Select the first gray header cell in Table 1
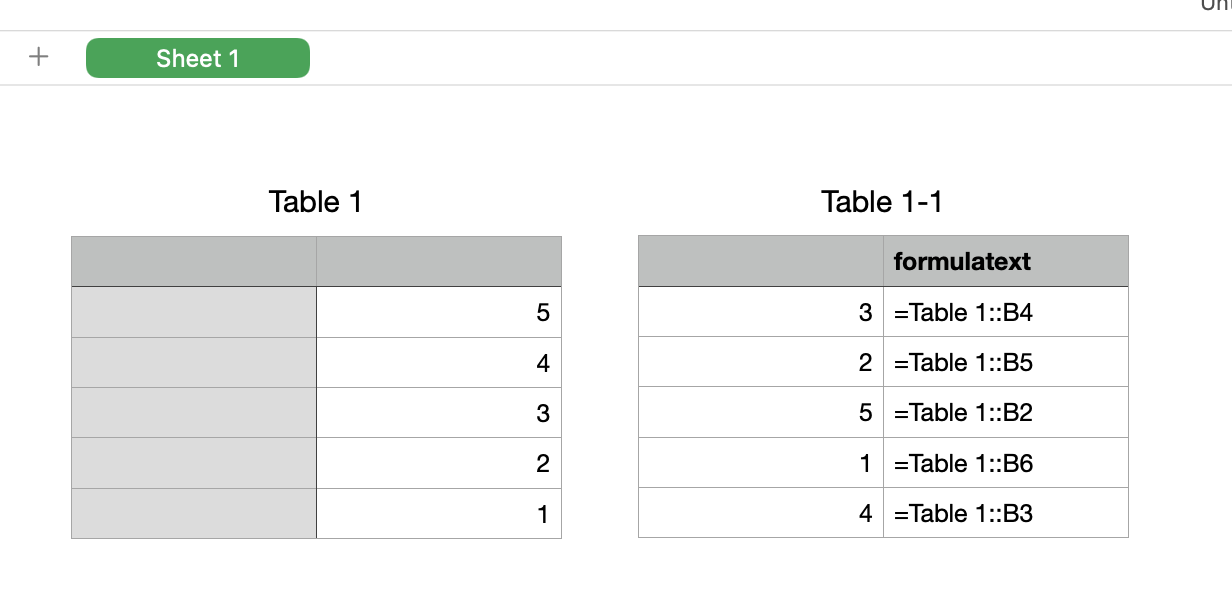This screenshot has height=594, width=1232. click(193, 262)
